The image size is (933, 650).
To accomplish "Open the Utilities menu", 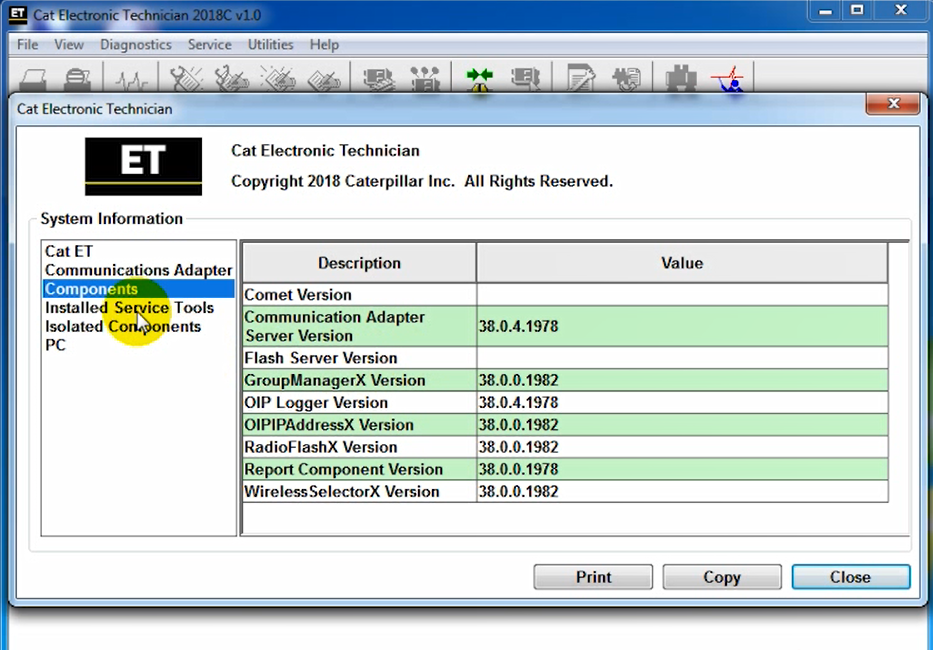I will pyautogui.click(x=270, y=45).
